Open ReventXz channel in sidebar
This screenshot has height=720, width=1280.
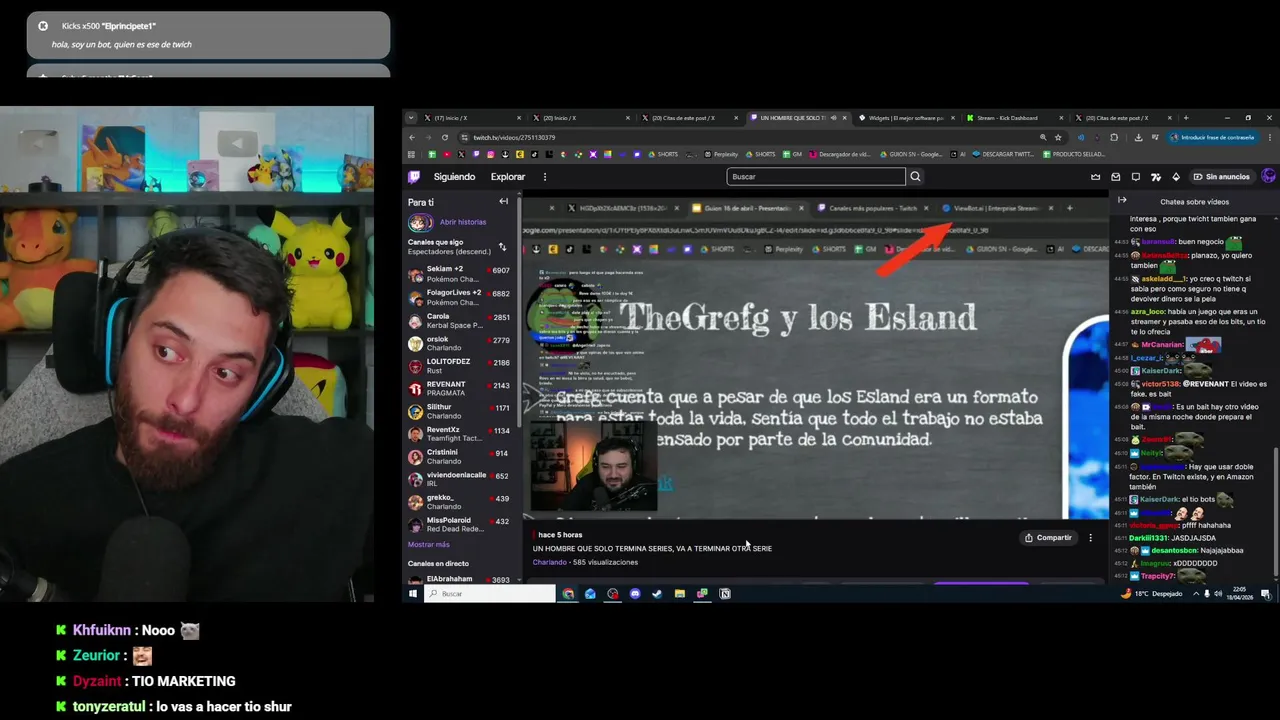pos(461,434)
